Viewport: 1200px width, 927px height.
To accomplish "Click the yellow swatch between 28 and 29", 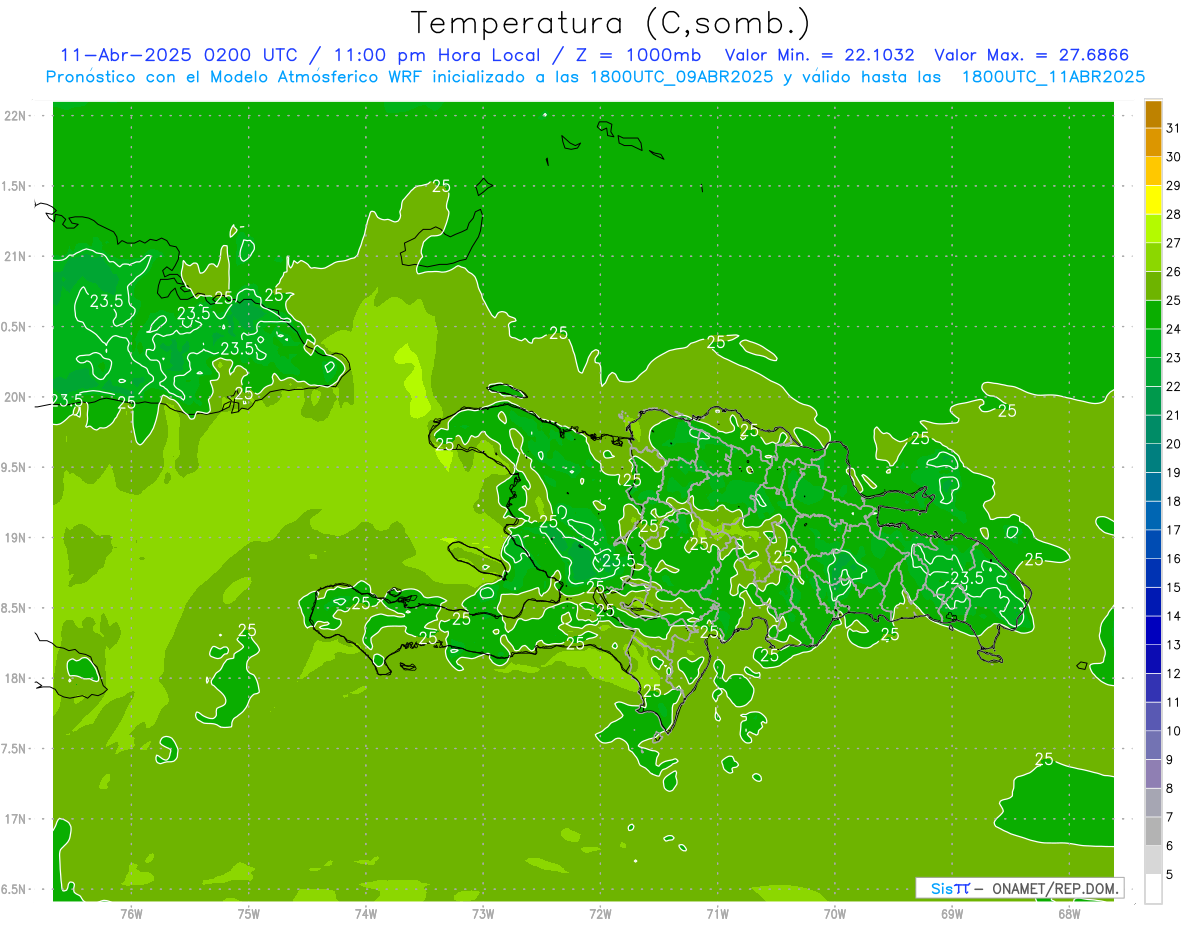I will (1153, 199).
